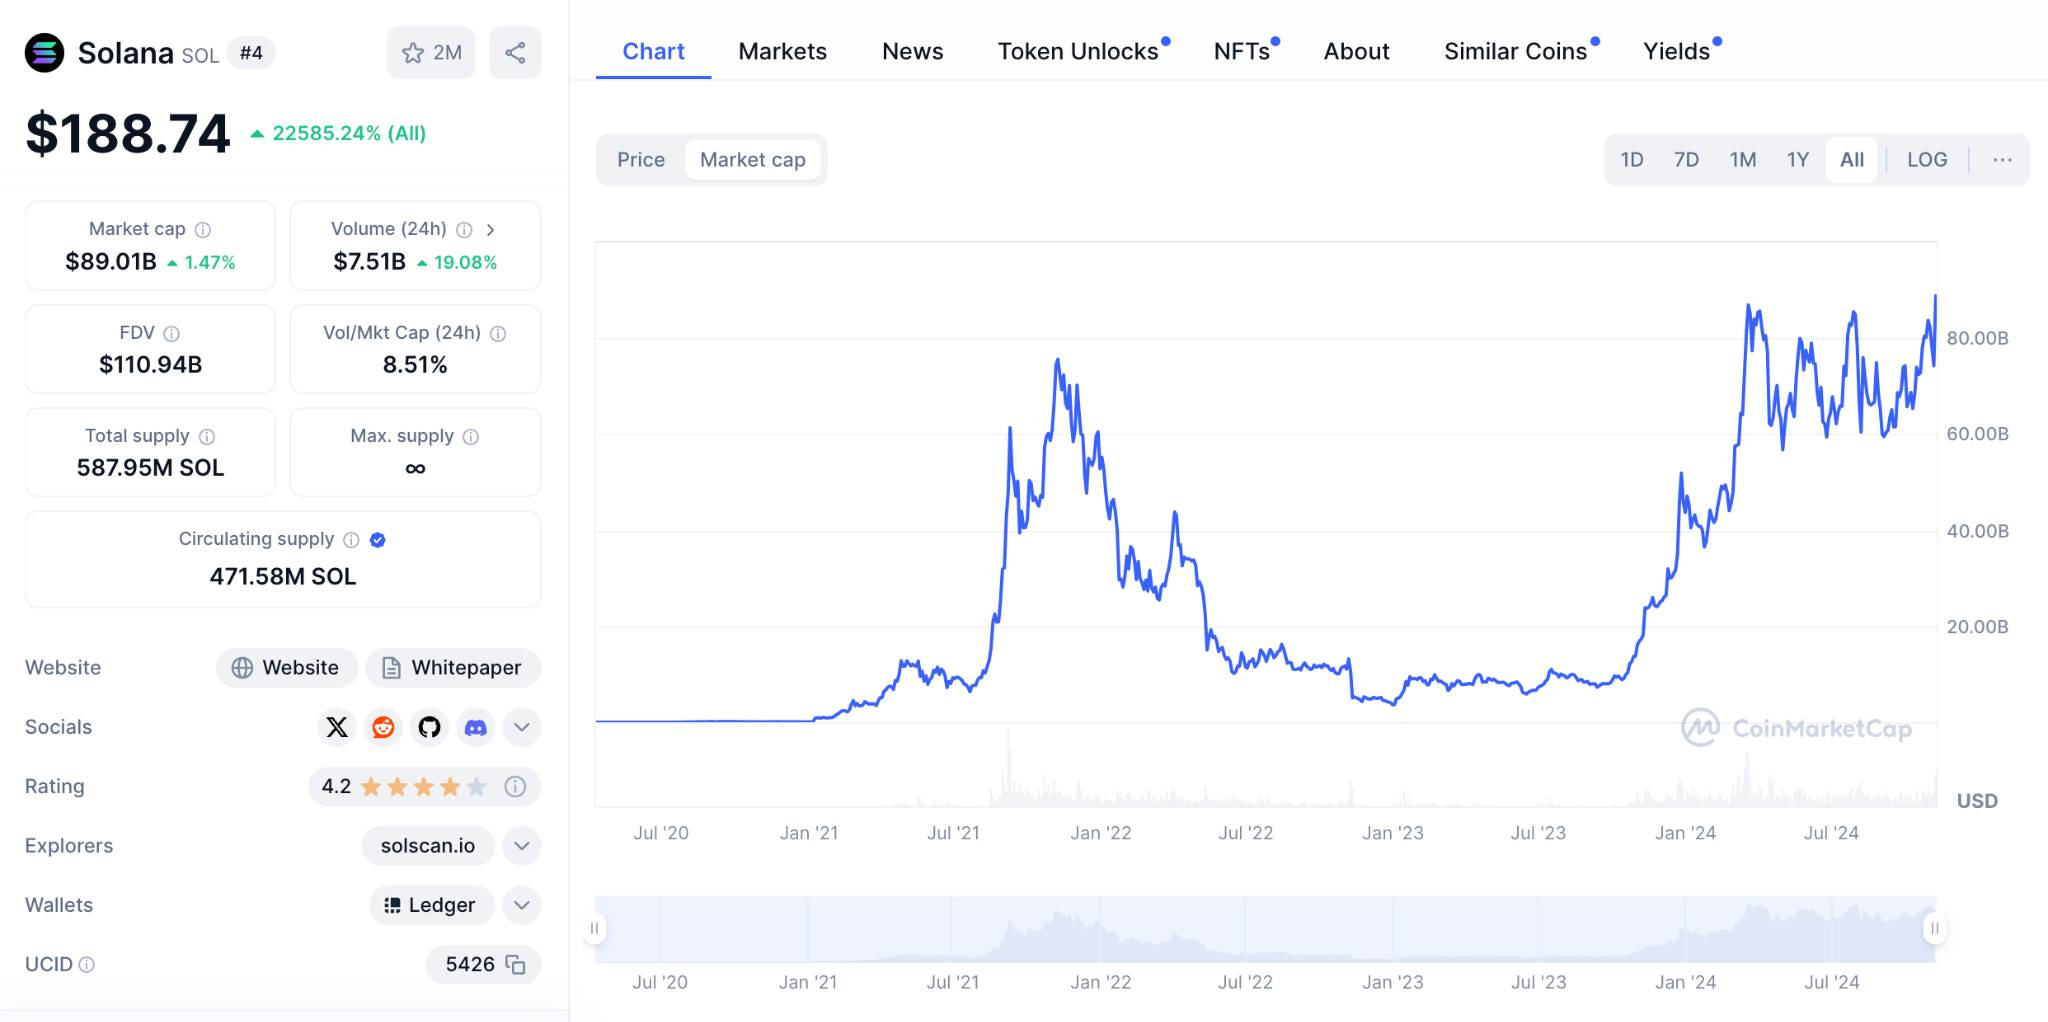Show Market cap info tooltip icon

click(203, 230)
